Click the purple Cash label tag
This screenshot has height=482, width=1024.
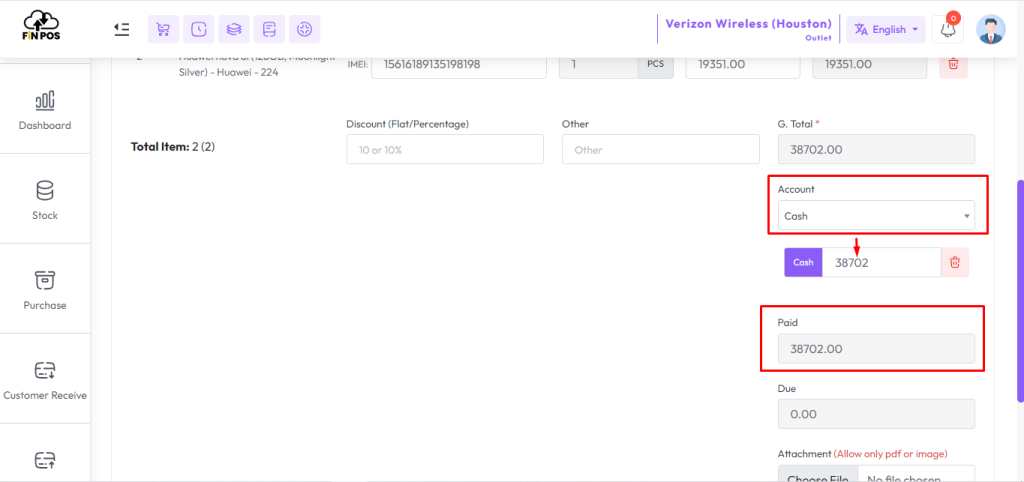803,262
